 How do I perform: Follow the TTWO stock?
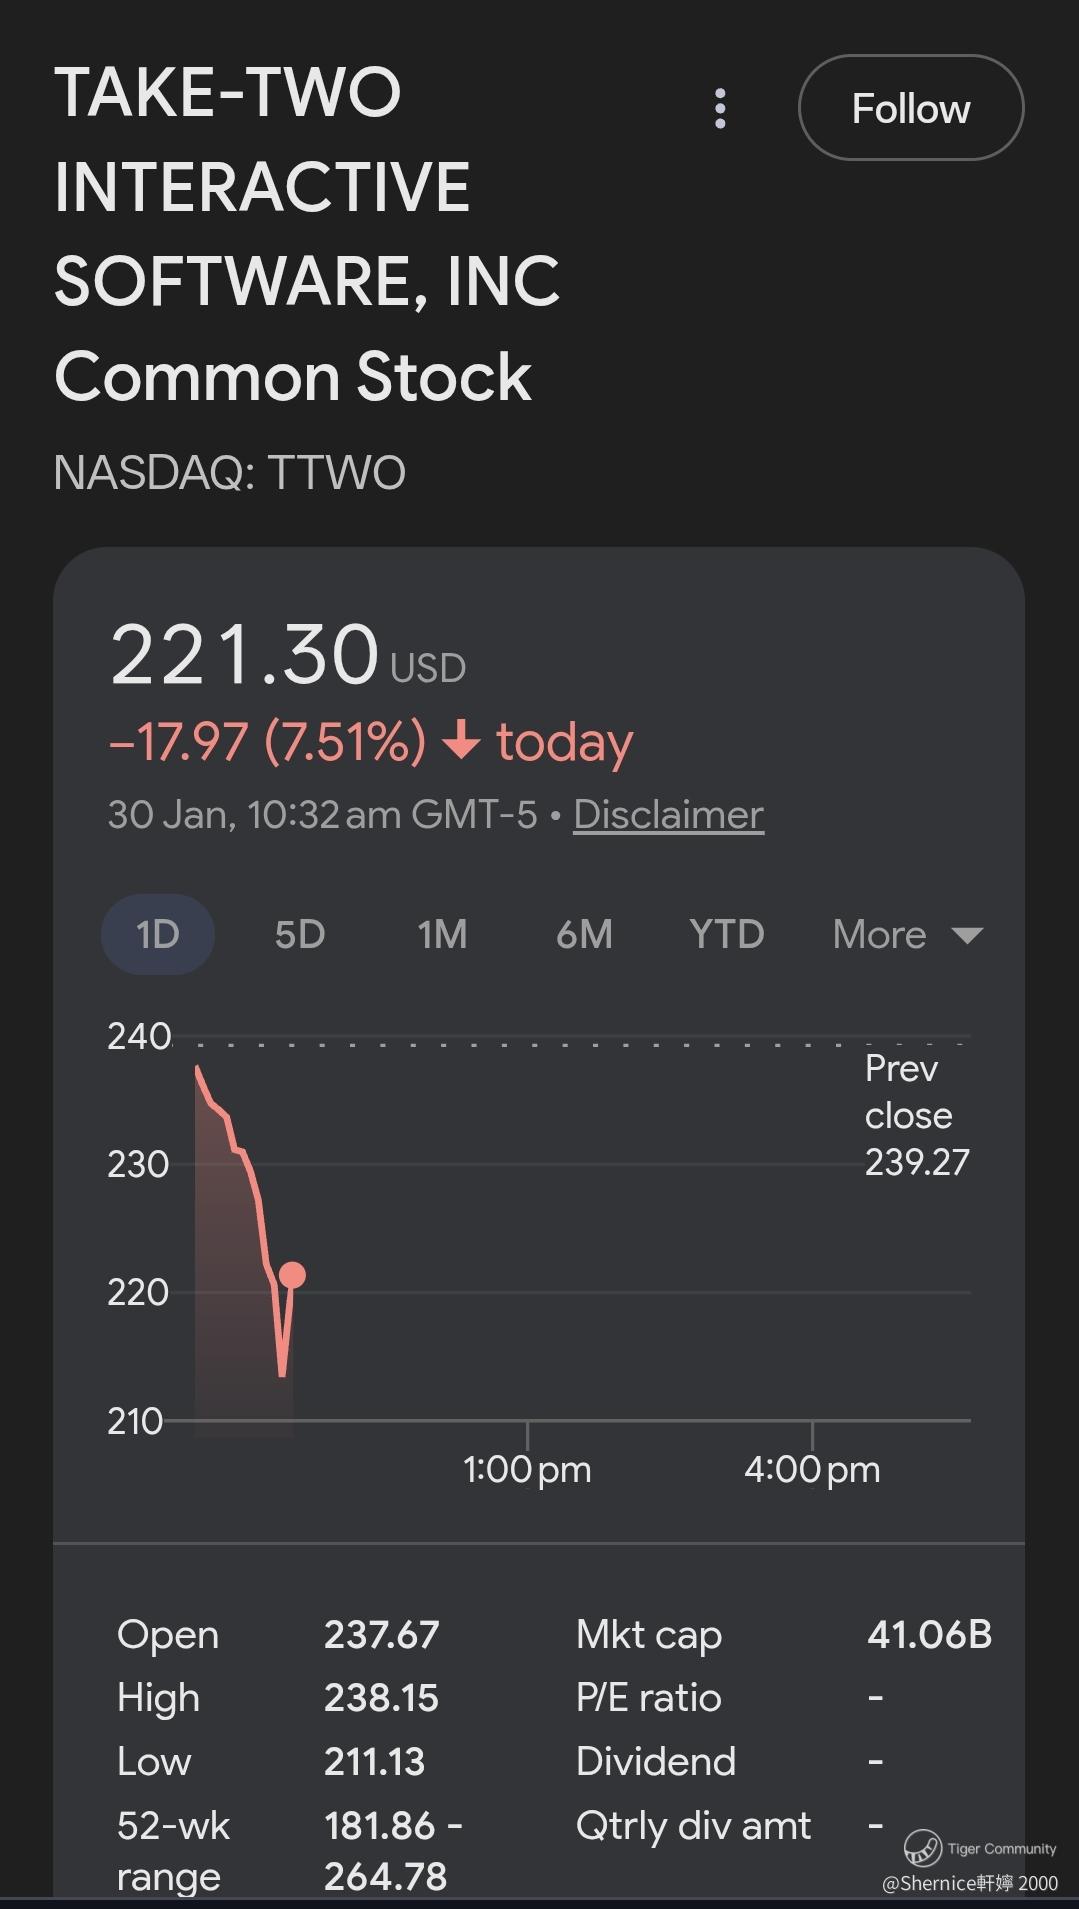(910, 108)
